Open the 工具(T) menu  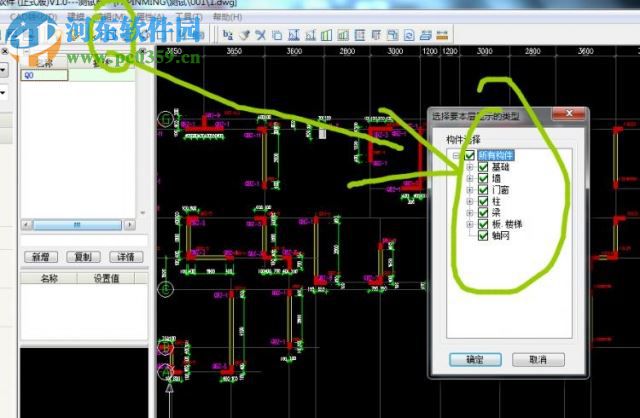coord(189,17)
